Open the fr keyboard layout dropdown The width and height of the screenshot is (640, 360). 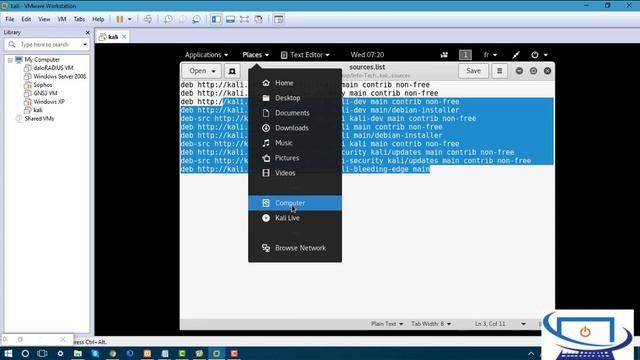pos(490,55)
